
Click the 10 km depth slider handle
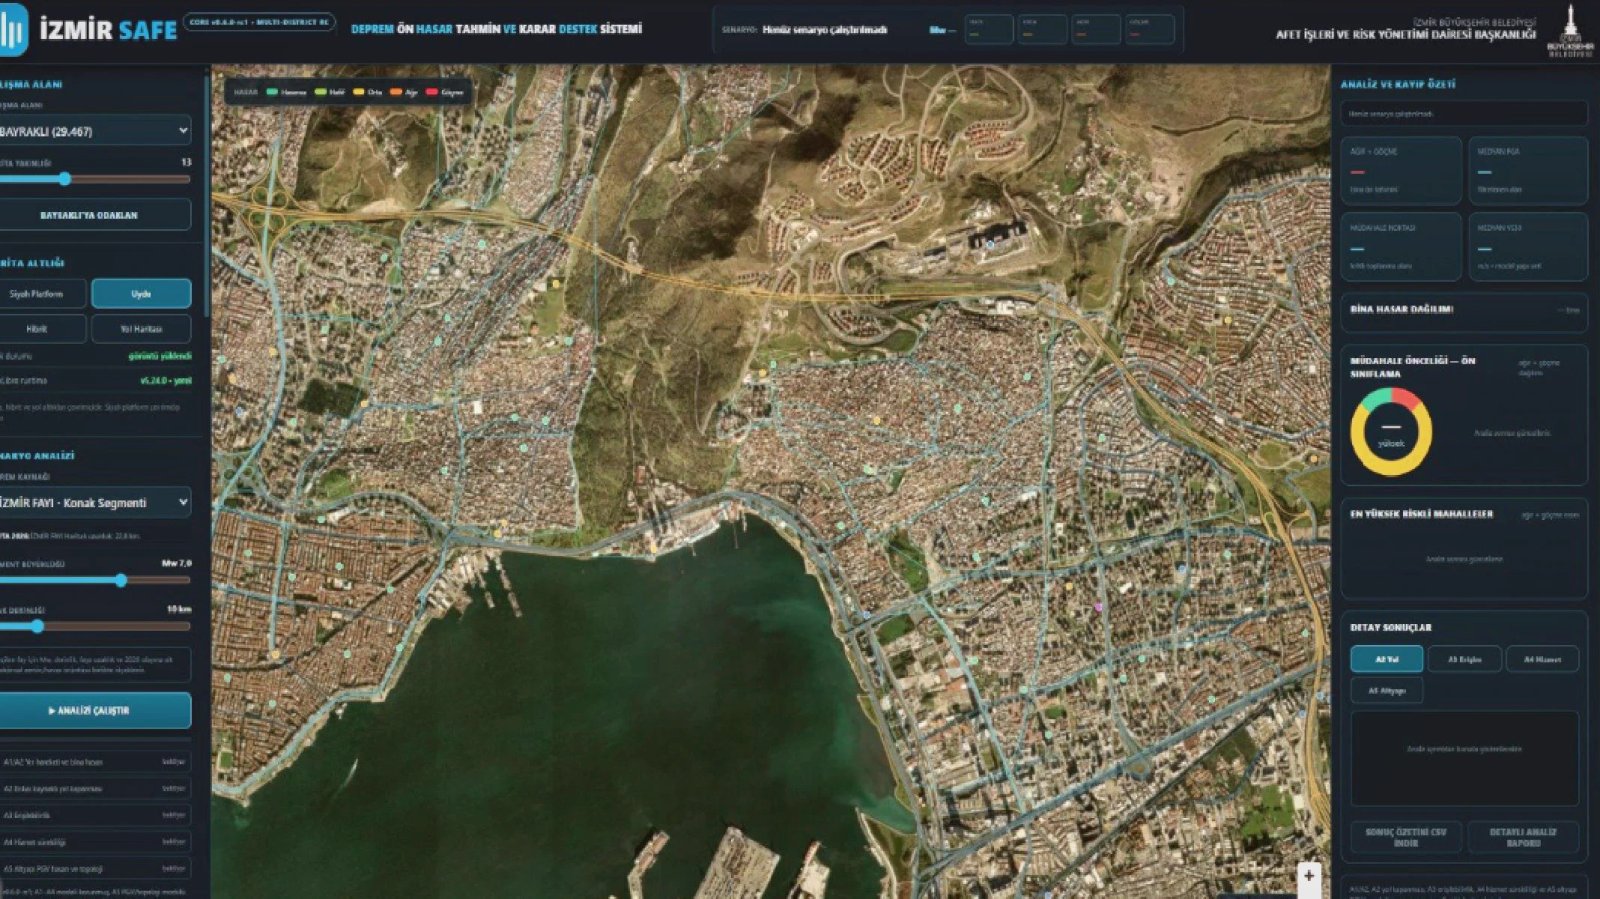tap(37, 626)
